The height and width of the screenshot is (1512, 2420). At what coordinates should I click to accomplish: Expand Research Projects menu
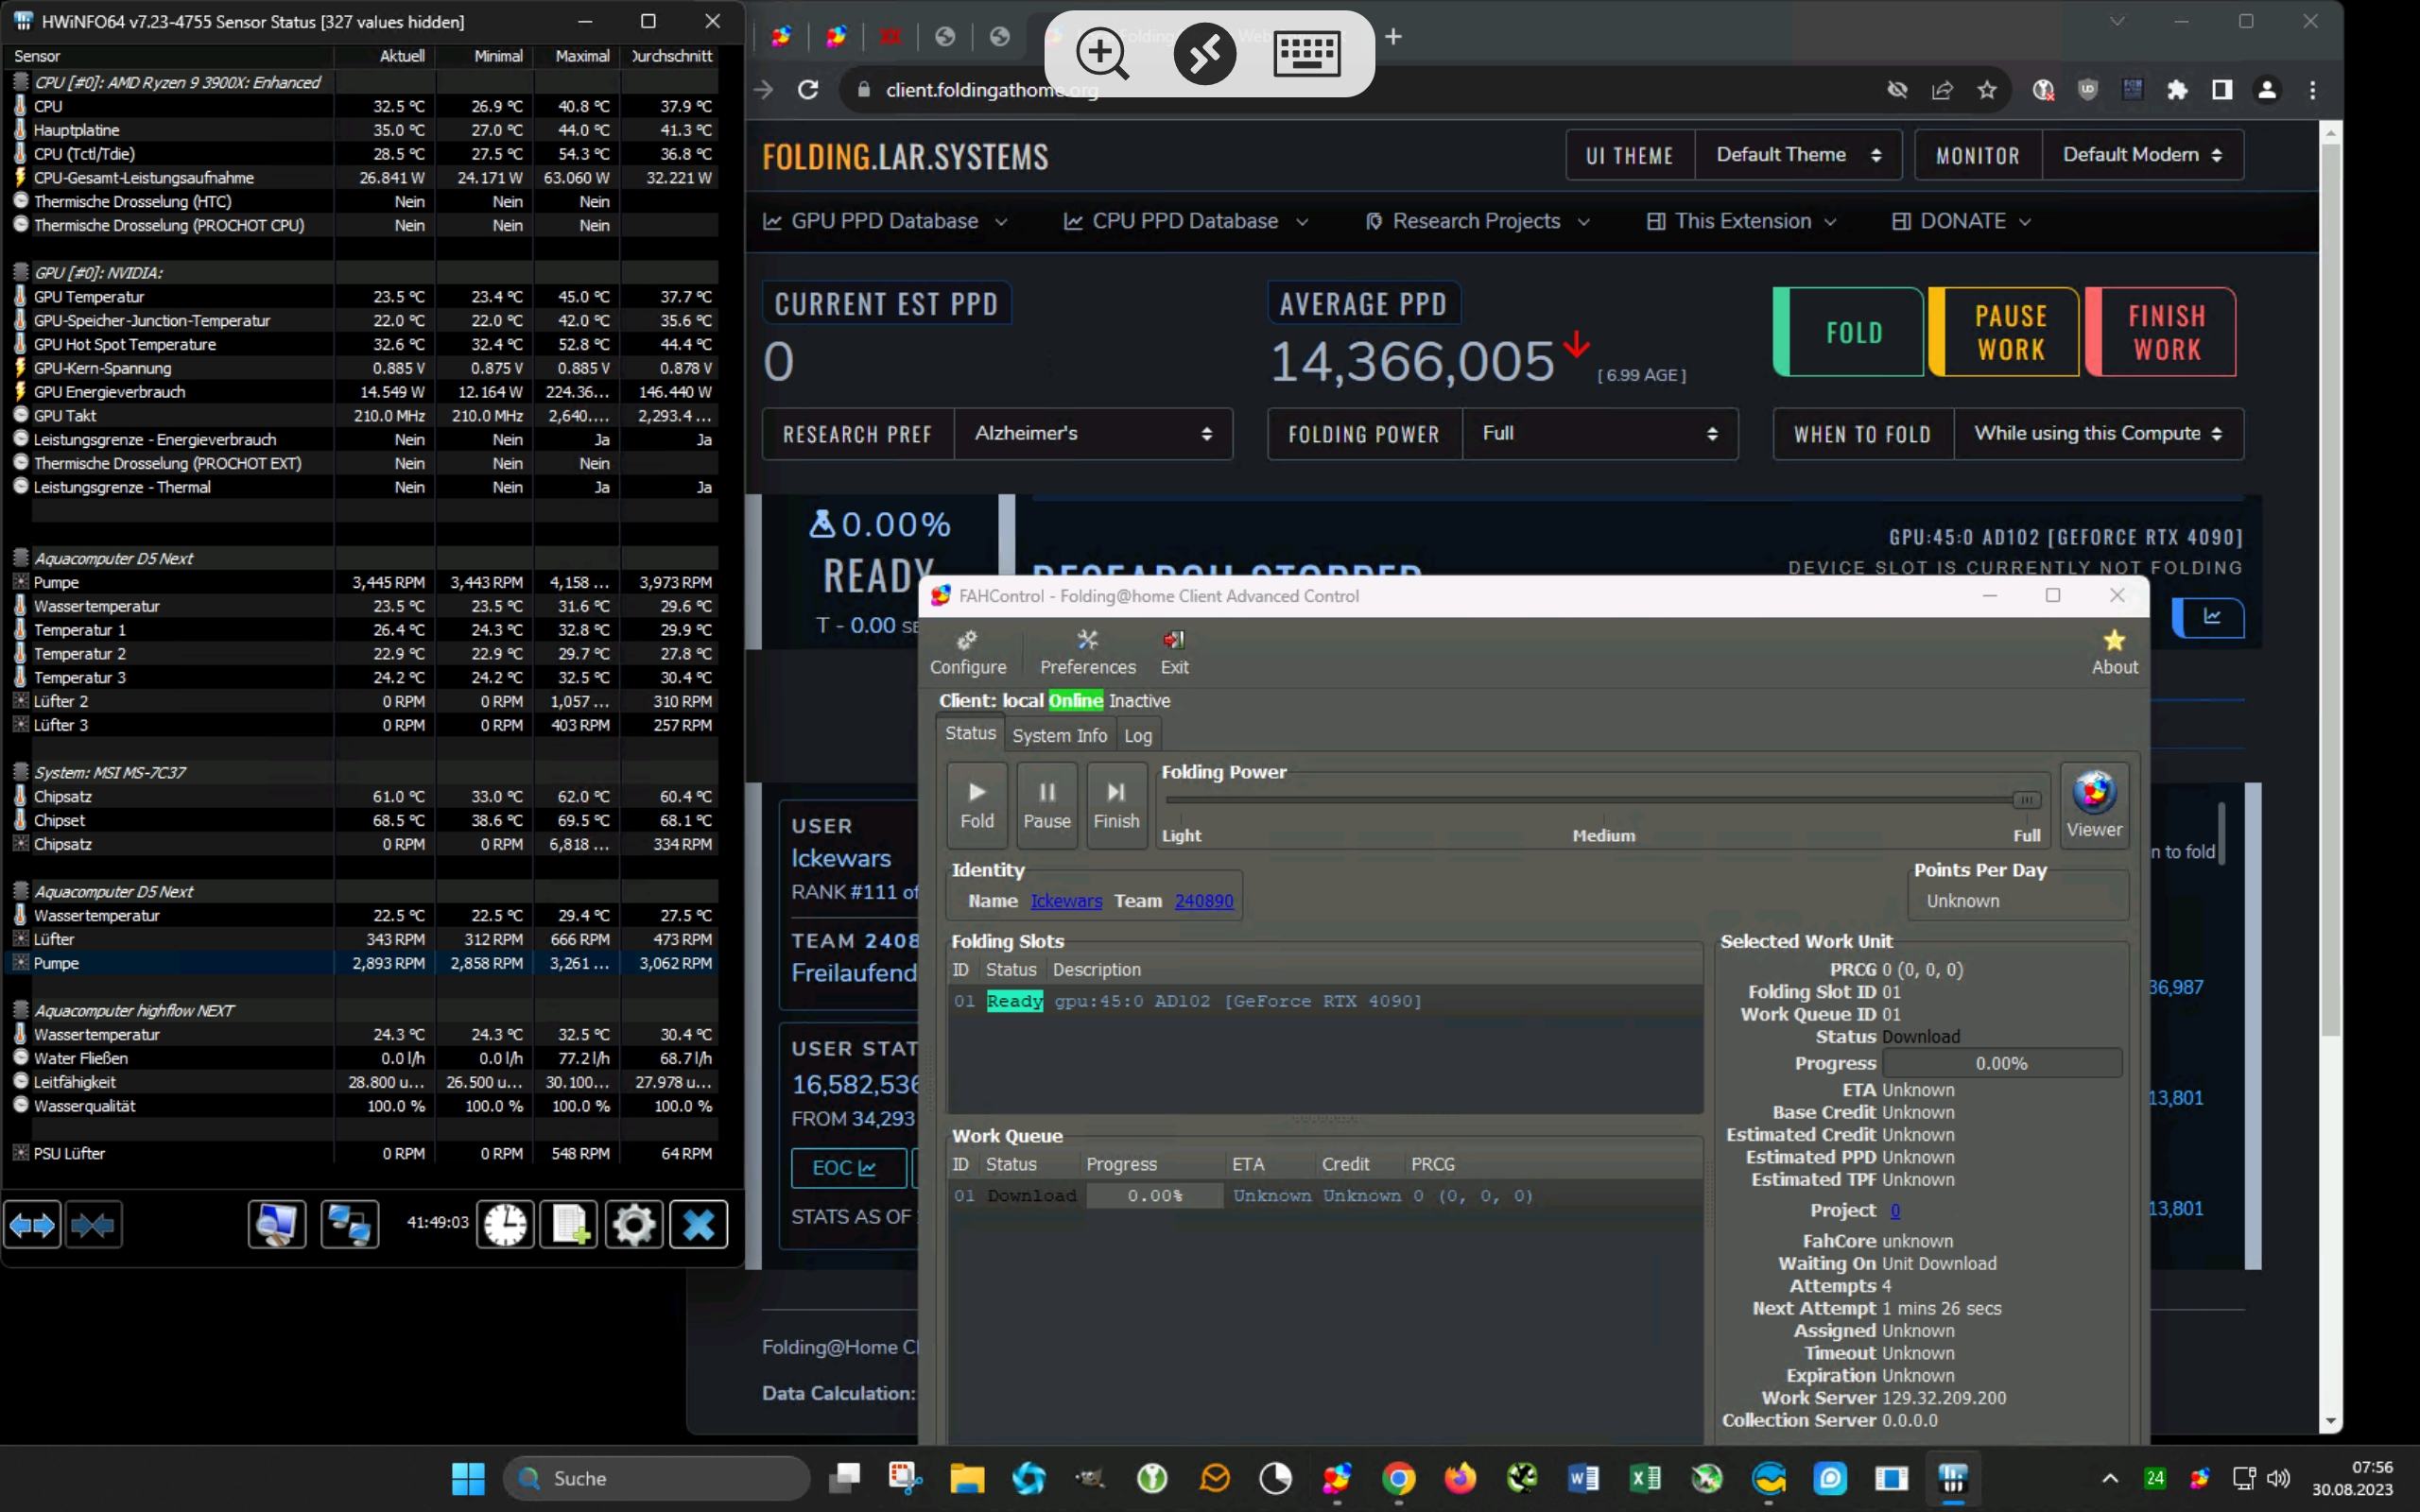pos(1477,221)
